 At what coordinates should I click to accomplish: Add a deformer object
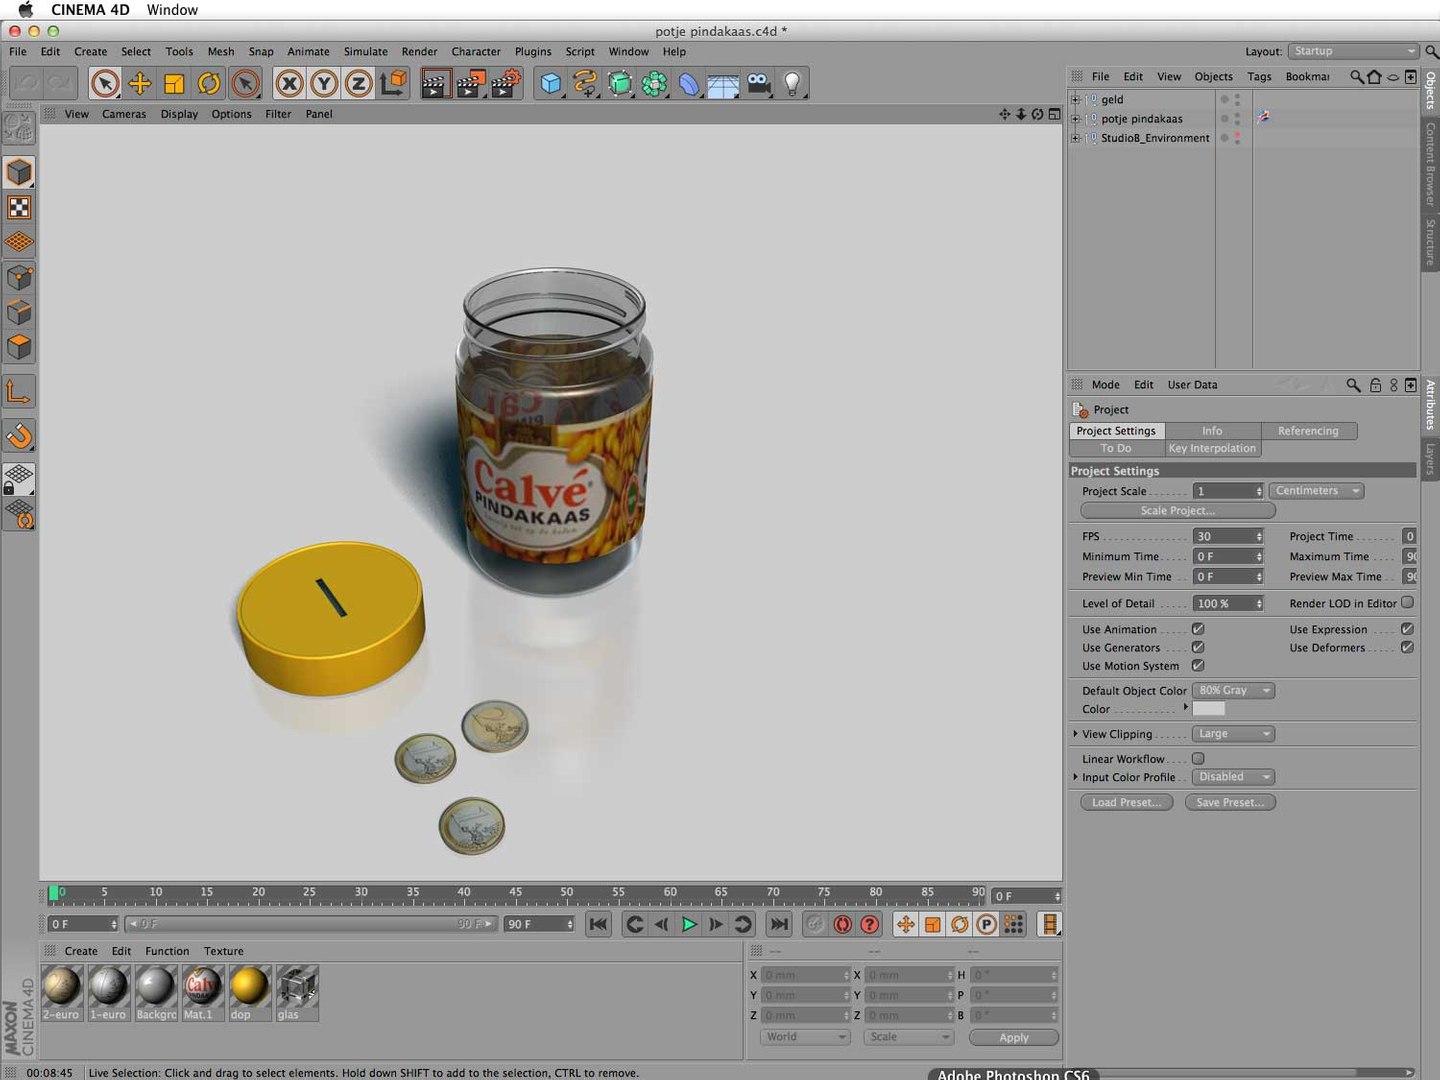pyautogui.click(x=689, y=84)
